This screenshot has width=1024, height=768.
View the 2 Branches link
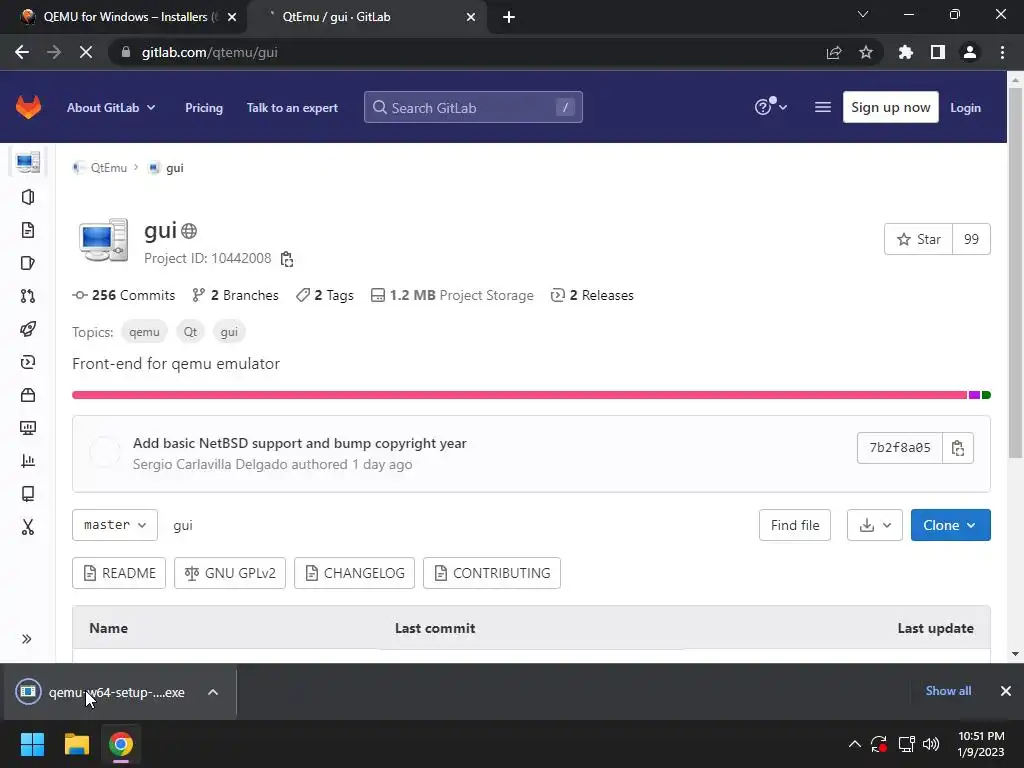[236, 295]
